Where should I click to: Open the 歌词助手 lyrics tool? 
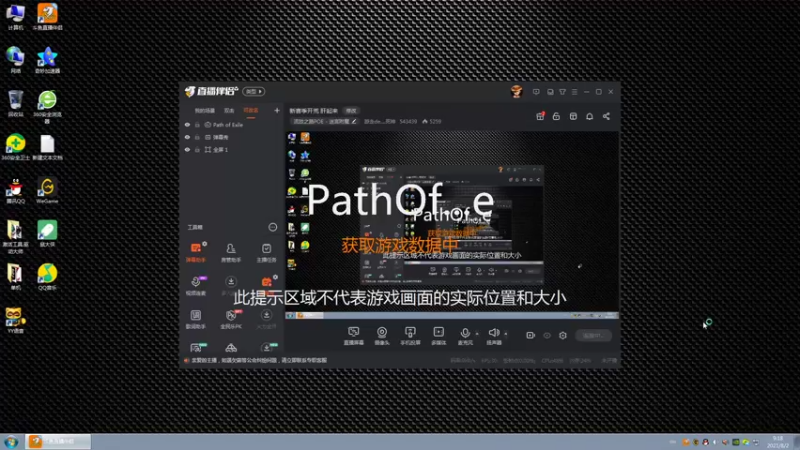196,318
